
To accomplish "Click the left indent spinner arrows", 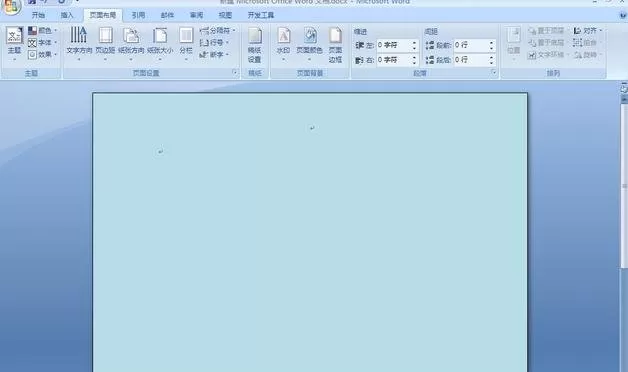I will [x=415, y=45].
